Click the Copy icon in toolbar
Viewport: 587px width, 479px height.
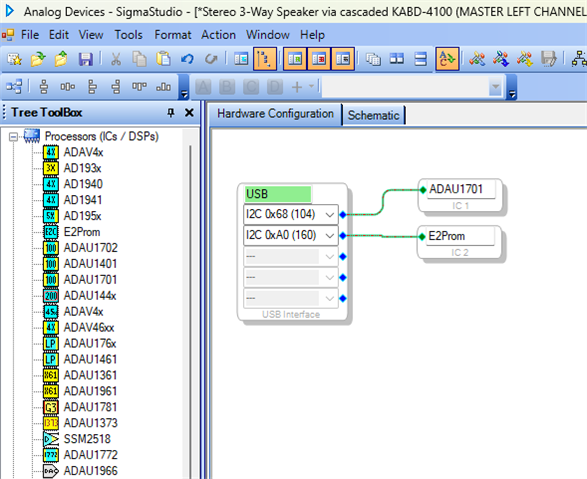coord(140,59)
